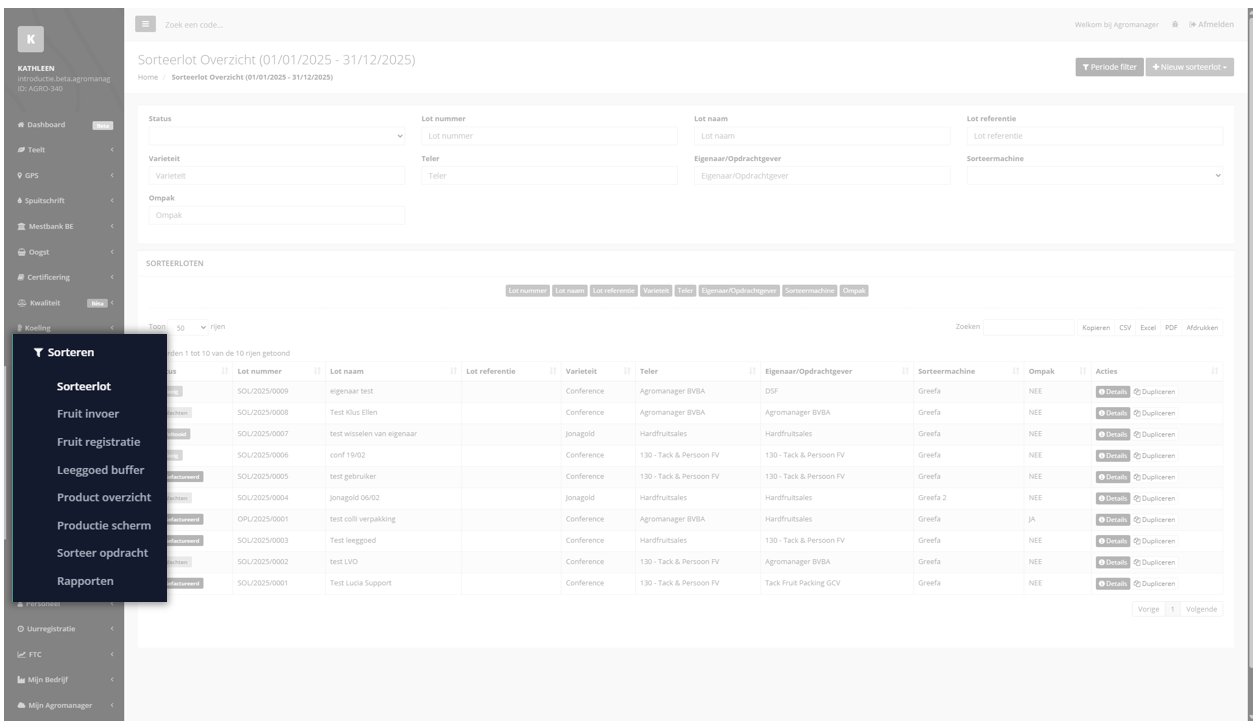Log out via the Afmelden link

click(1212, 24)
